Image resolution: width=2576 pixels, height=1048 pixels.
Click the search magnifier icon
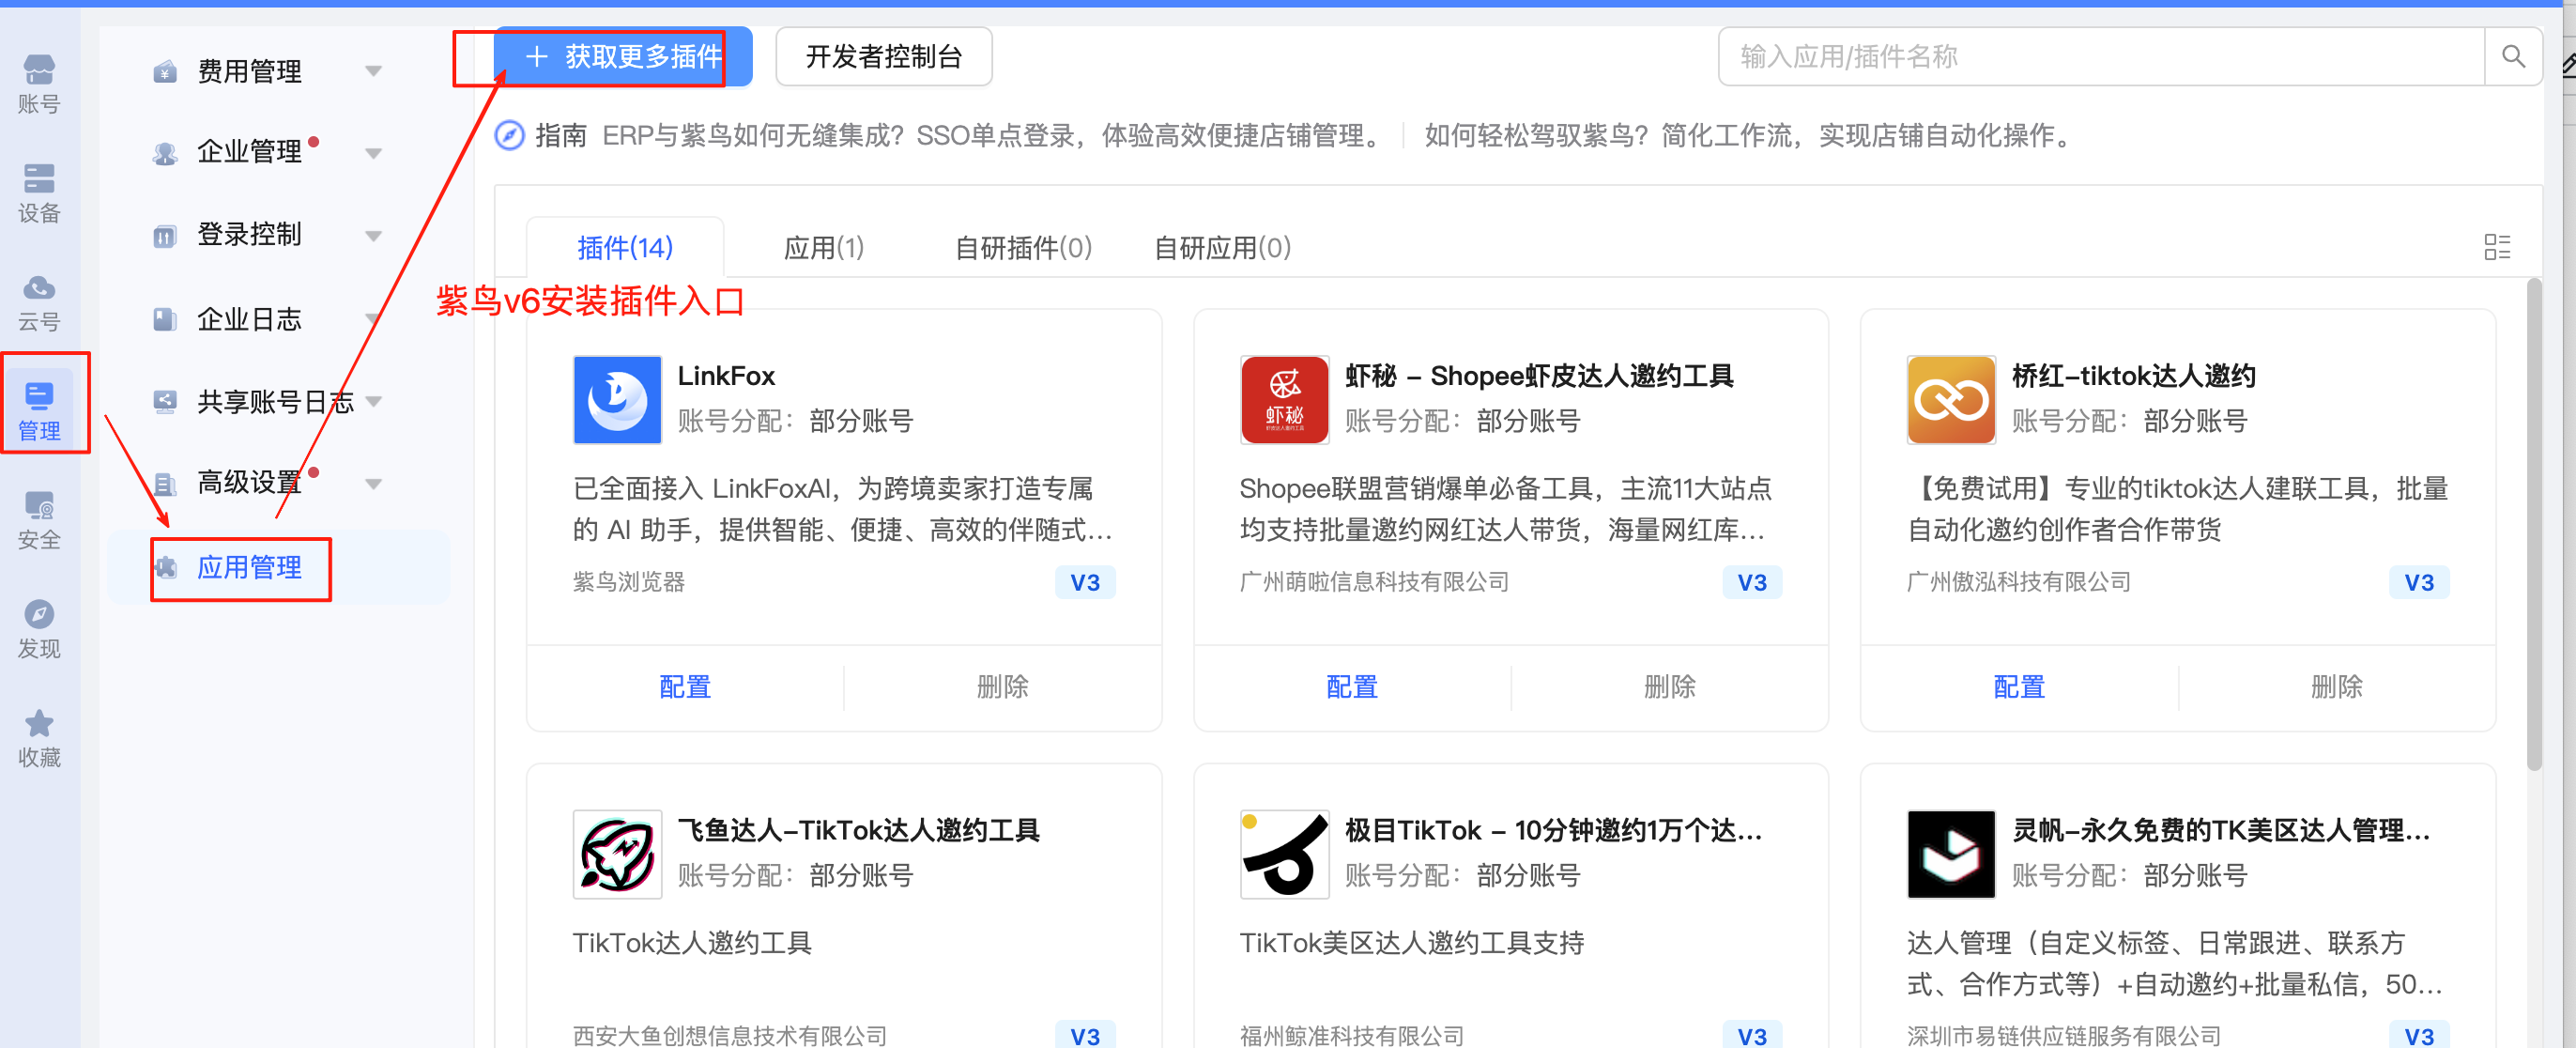[2512, 57]
